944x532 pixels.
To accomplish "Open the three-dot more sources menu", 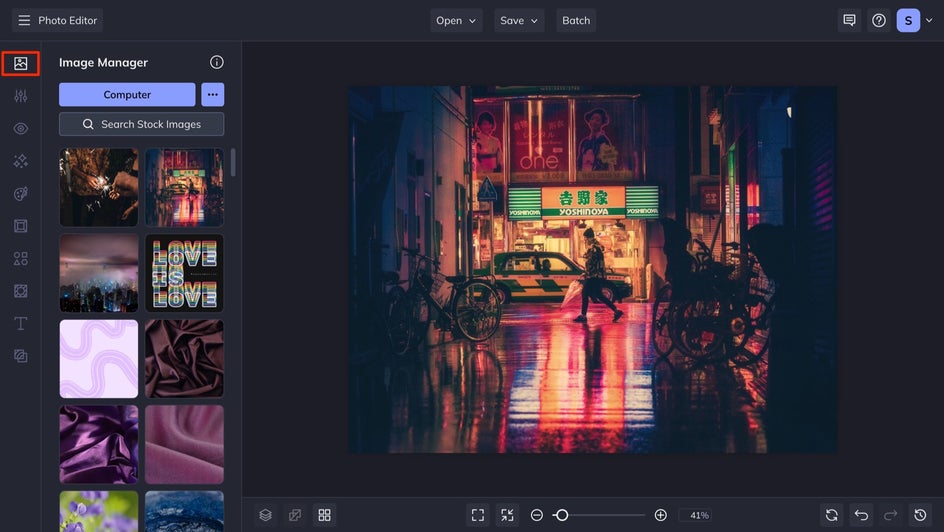I will pyautogui.click(x=213, y=94).
